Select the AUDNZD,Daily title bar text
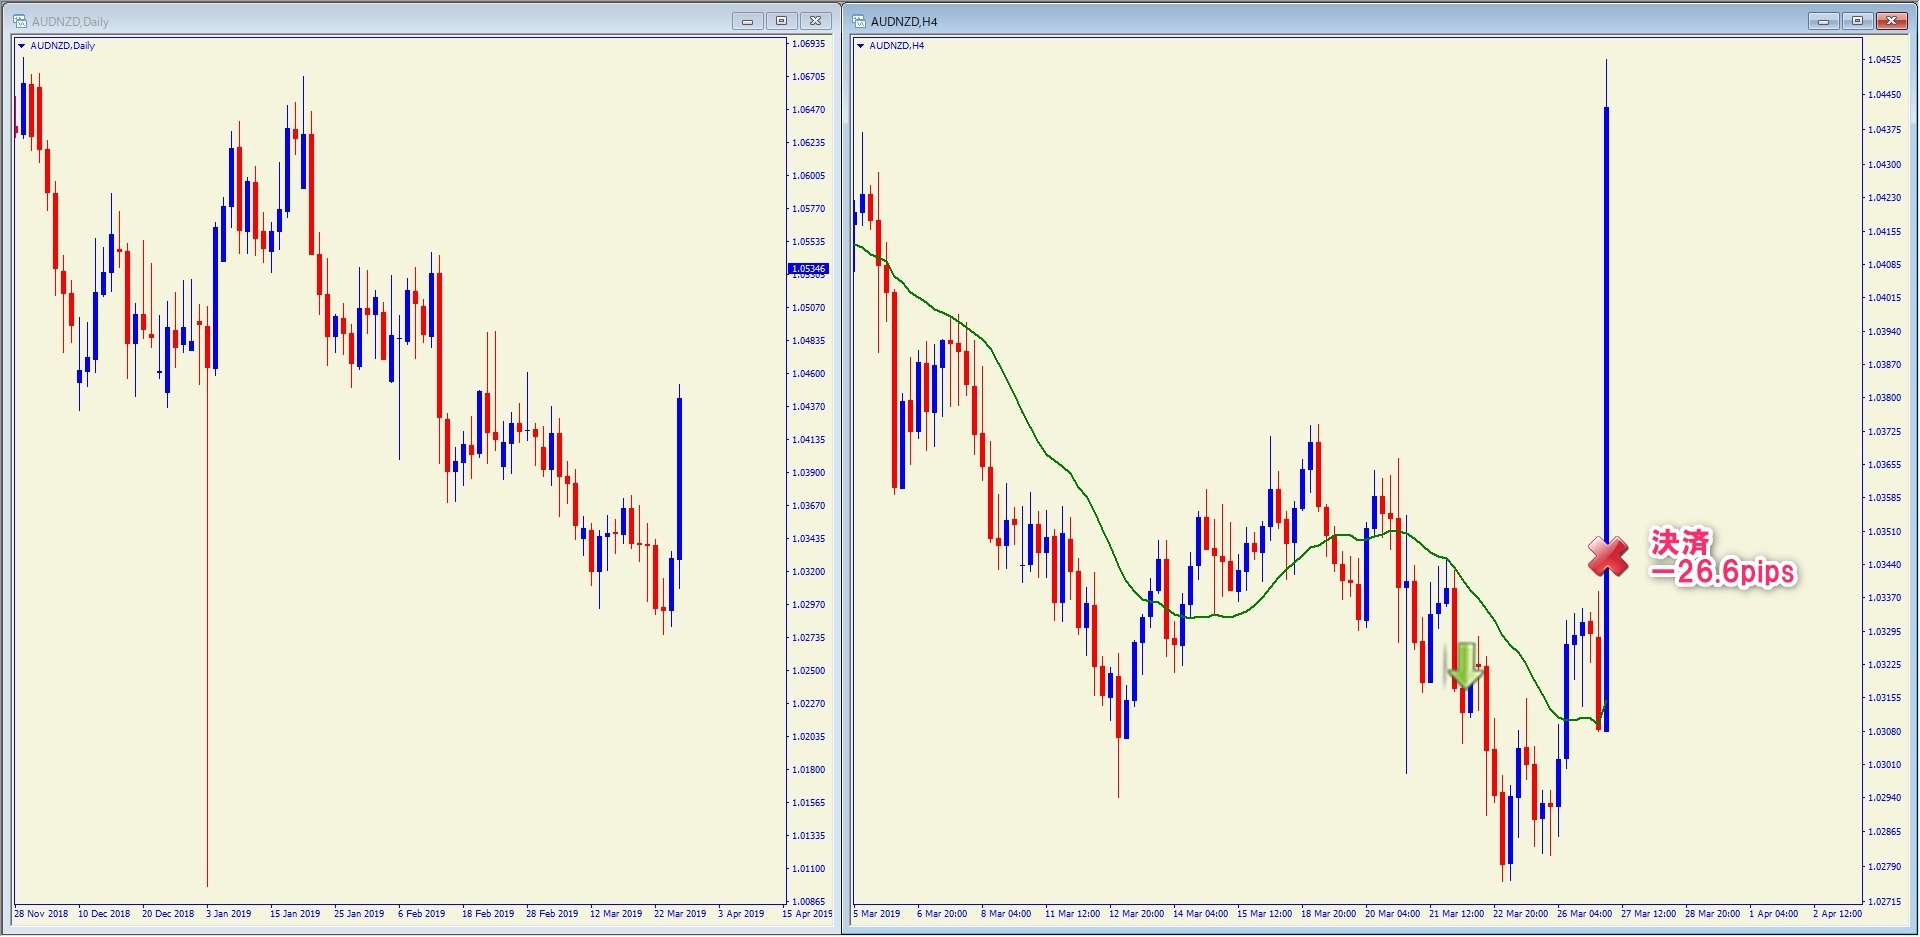This screenshot has width=1920, height=937. click(x=70, y=21)
